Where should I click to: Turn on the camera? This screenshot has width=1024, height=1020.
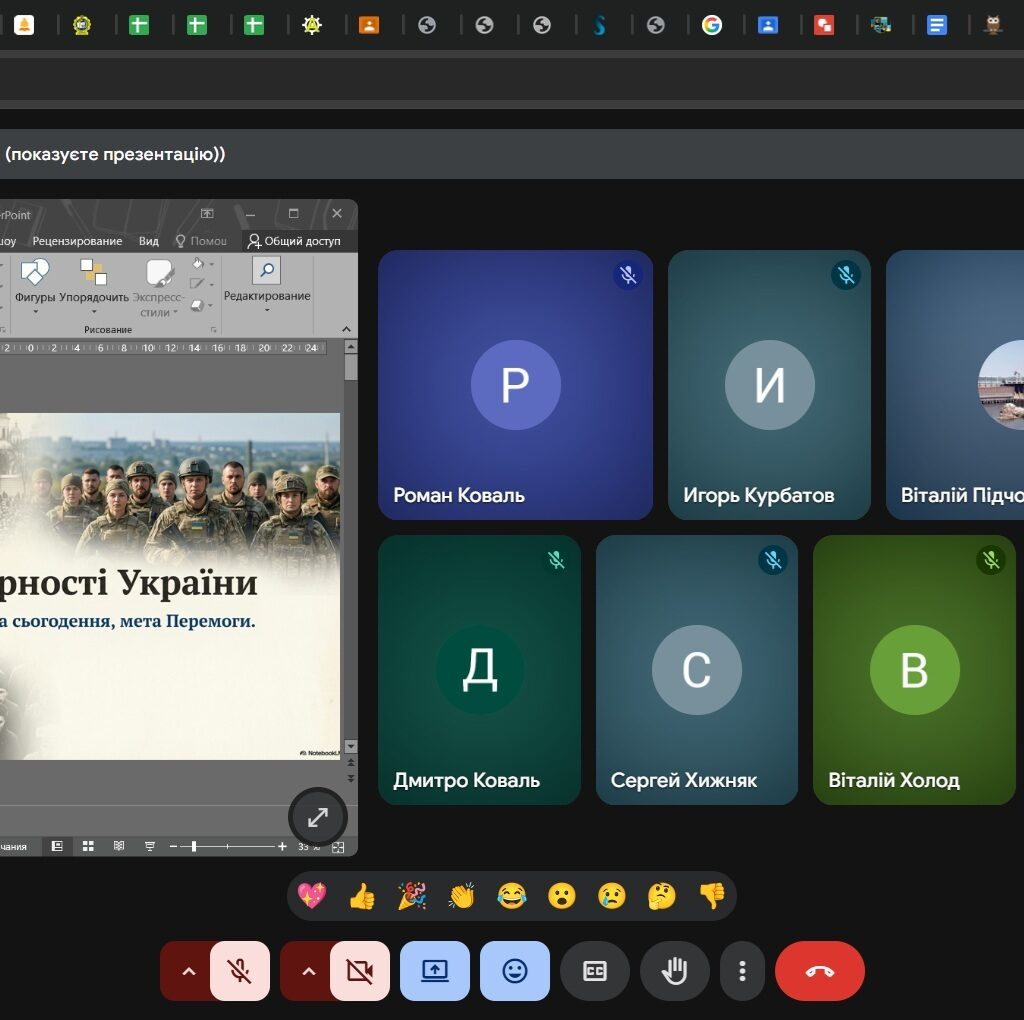360,971
